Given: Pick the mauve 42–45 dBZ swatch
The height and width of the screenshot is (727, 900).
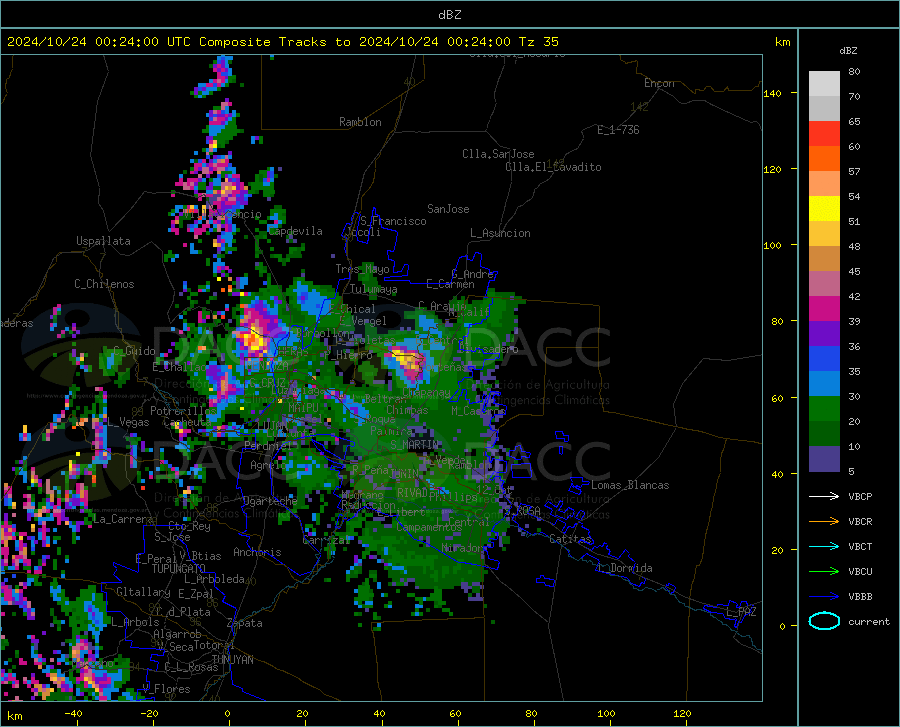Looking at the screenshot, I should tap(824, 284).
